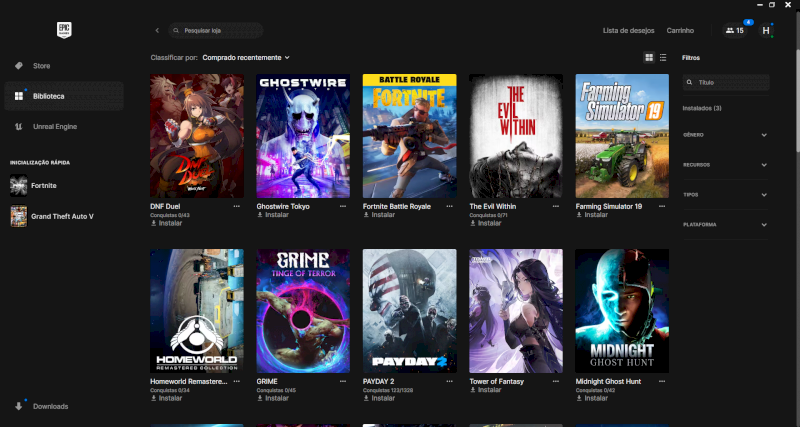Click the Downloads arrow icon
800x427 pixels.
(x=19, y=406)
